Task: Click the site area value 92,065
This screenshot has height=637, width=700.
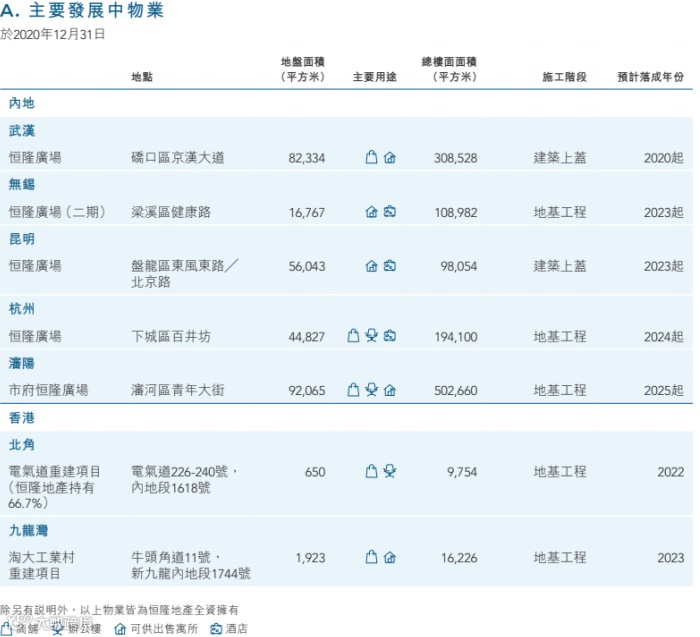Action: point(307,391)
